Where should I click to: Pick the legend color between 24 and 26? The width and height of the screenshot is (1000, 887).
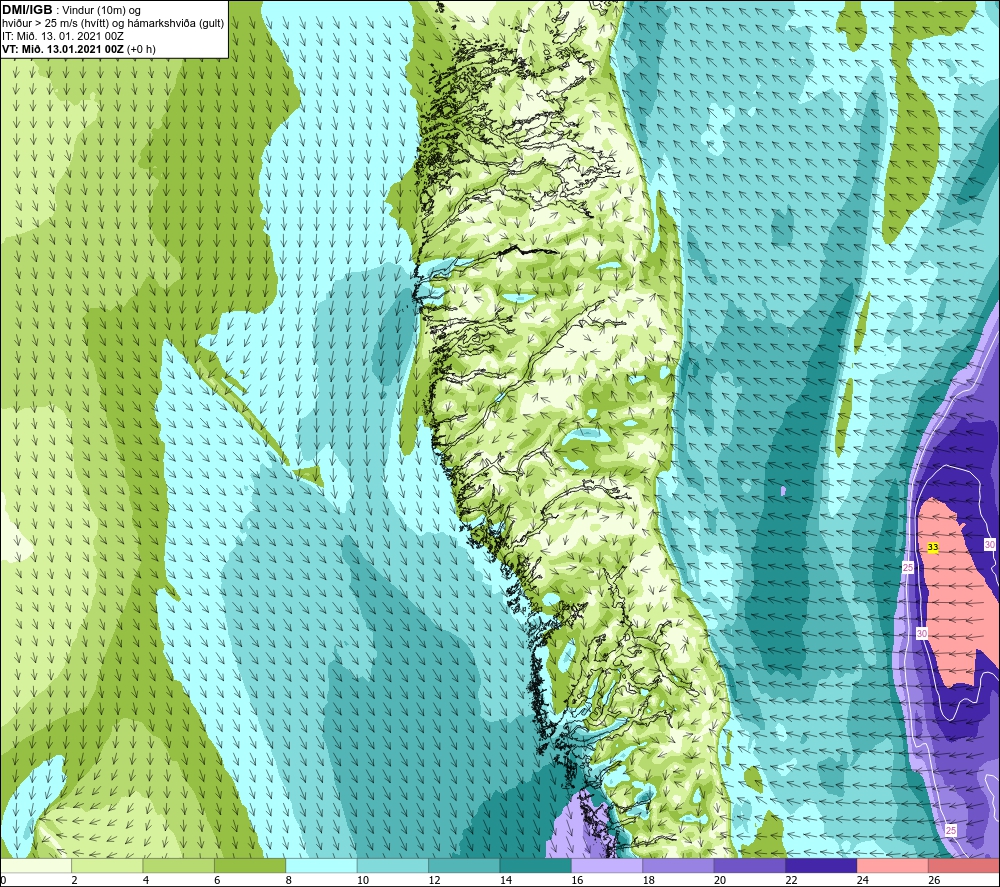(x=893, y=866)
